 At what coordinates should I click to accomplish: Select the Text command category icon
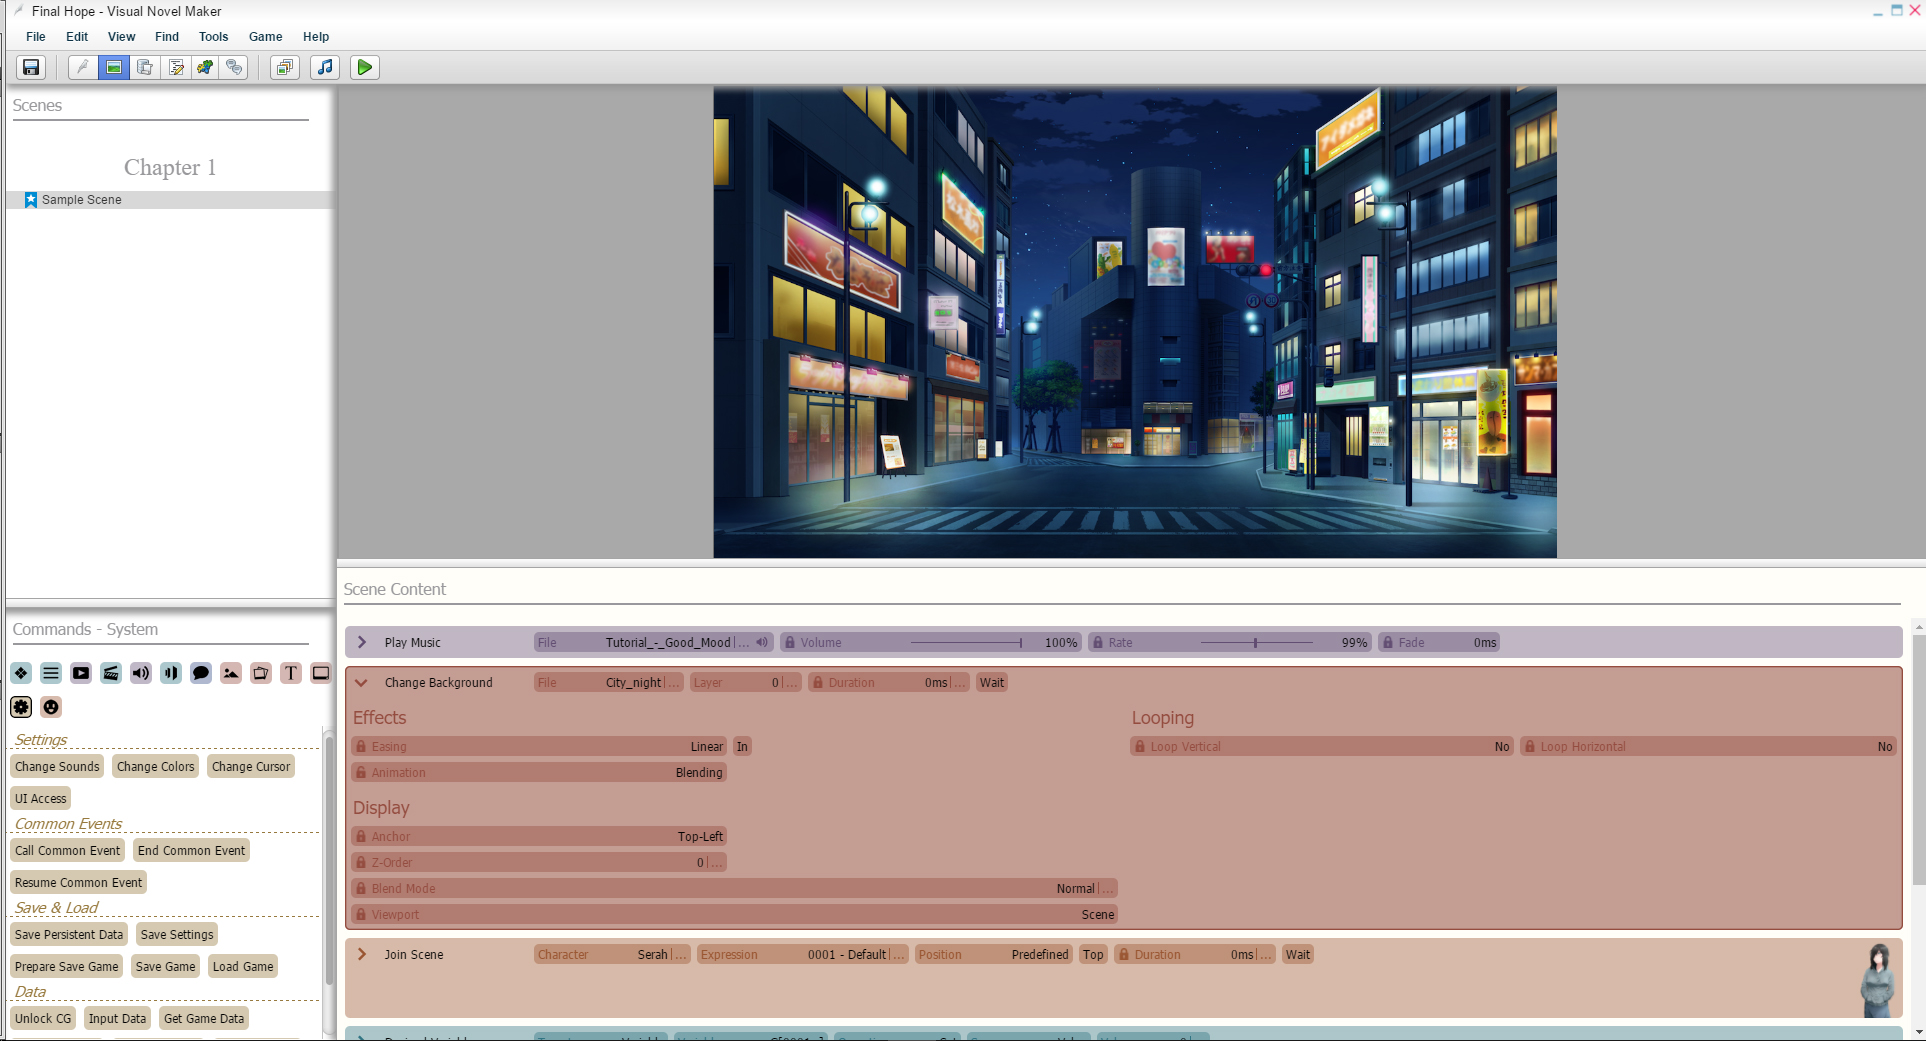(291, 673)
